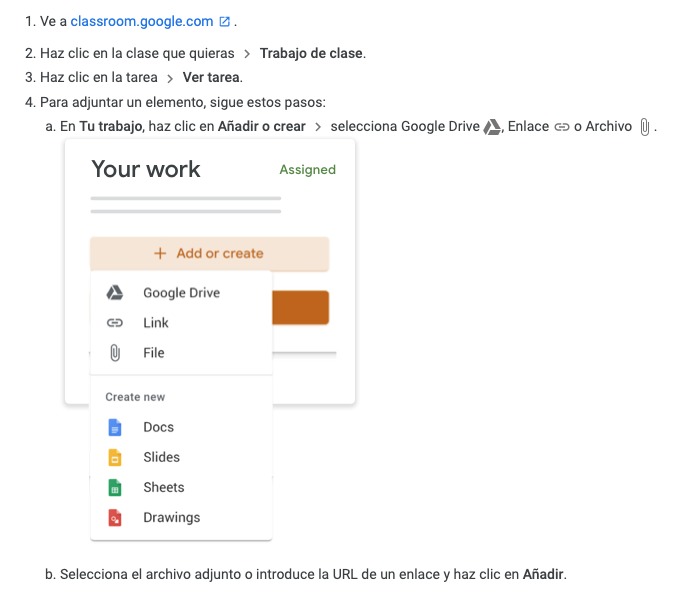The height and width of the screenshot is (595, 700).
Task: Click the Google Drive triangle icon in menu
Action: (115, 292)
